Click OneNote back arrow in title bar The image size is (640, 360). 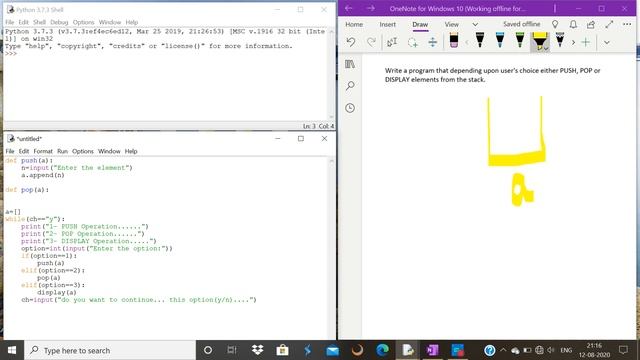(x=349, y=9)
